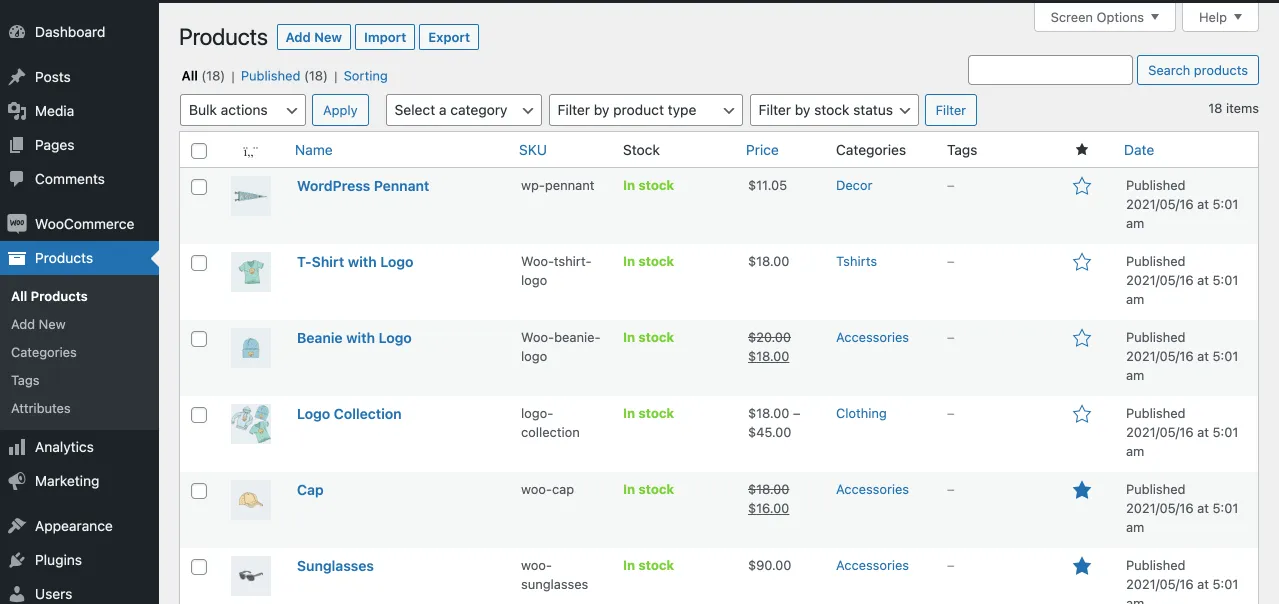Viewport: 1279px width, 604px height.
Task: Toggle featured star for Logo Collection
Action: click(1082, 414)
